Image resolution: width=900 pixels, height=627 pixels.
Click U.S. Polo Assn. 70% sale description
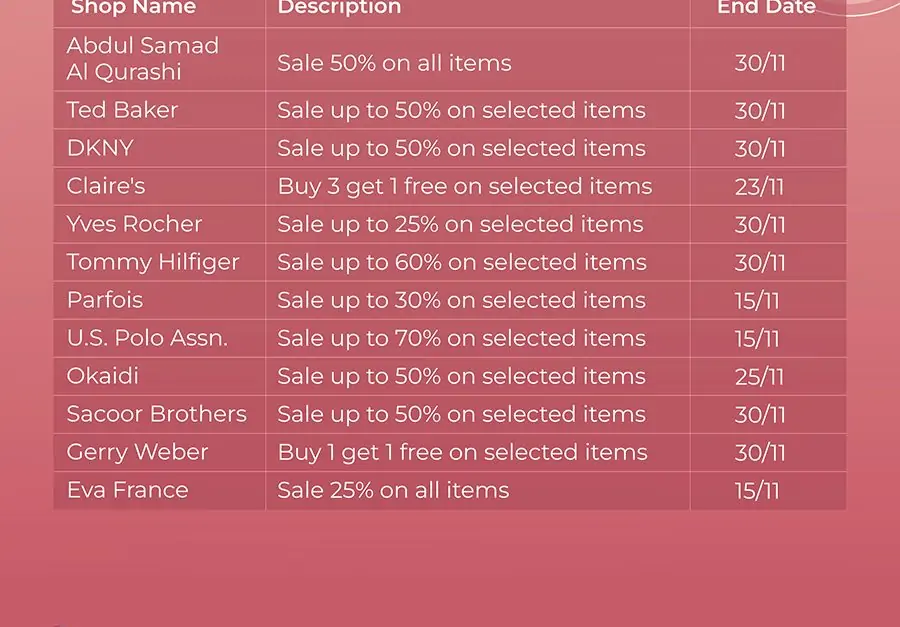tap(461, 338)
